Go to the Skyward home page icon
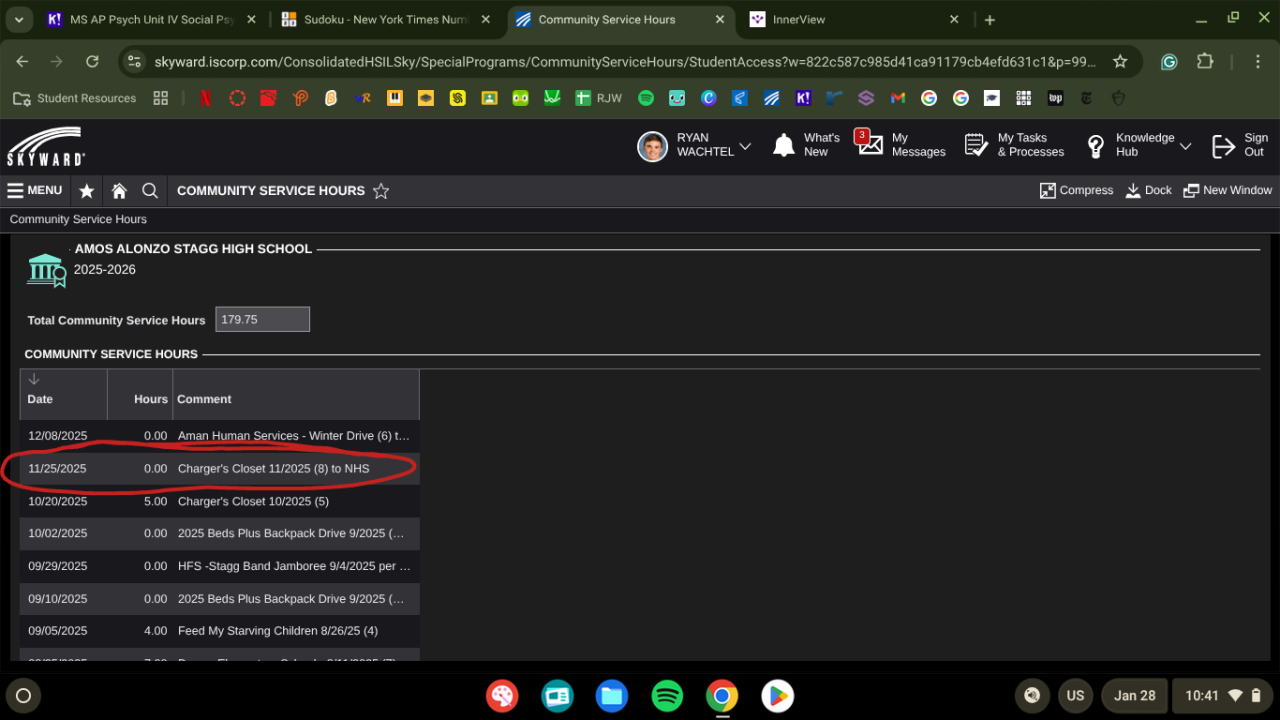Screen dimensions: 1280x720 [119, 191]
